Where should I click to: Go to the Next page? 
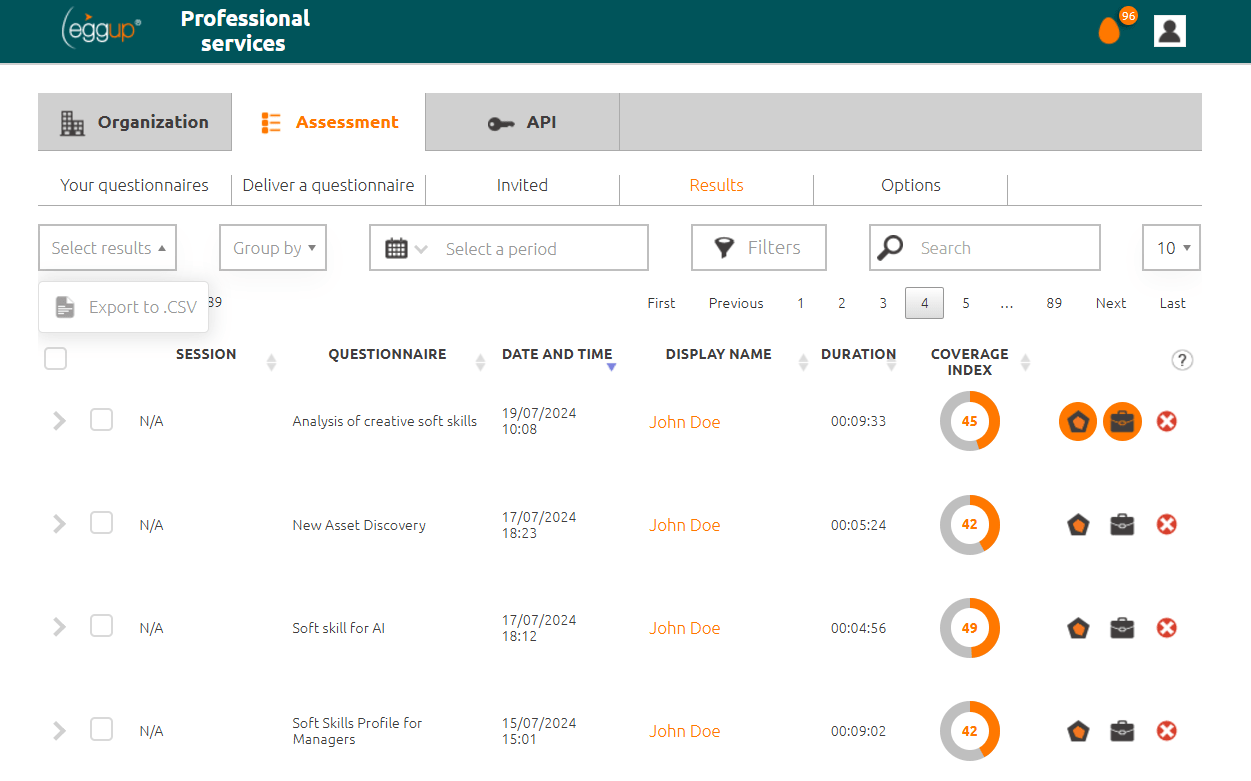pyautogui.click(x=1111, y=303)
